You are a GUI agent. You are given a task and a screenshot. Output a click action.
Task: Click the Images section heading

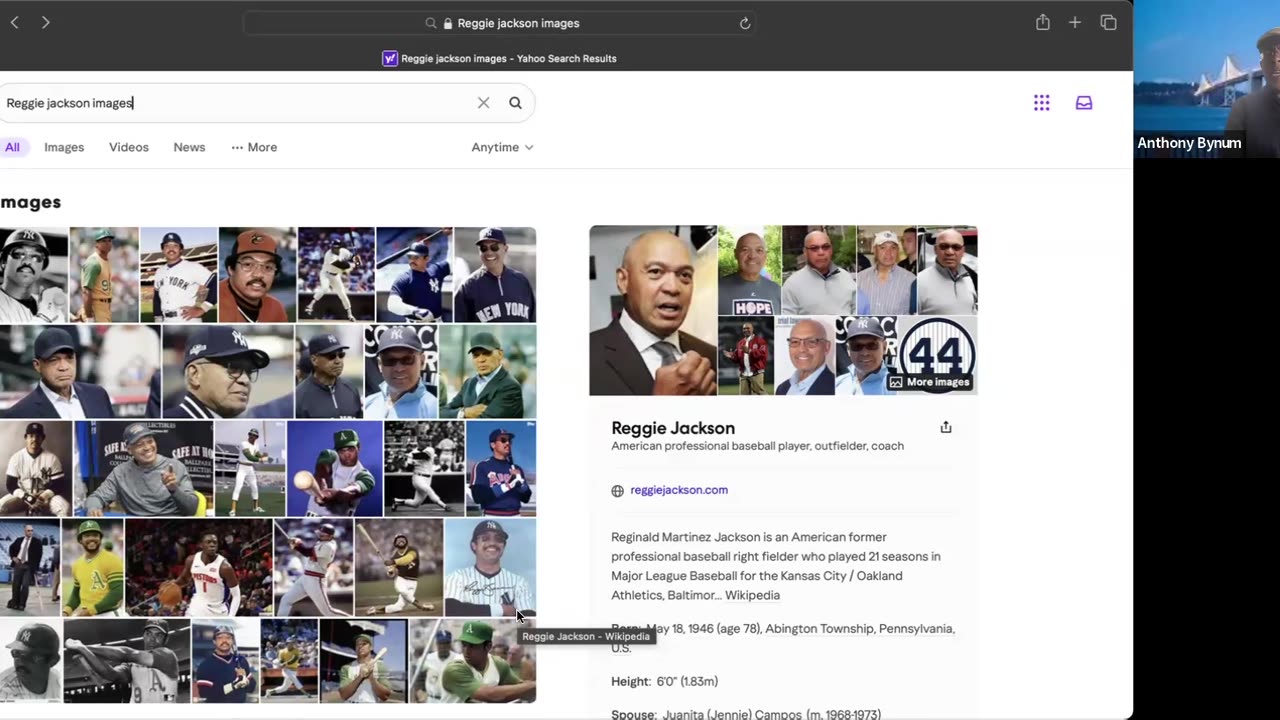click(x=30, y=202)
